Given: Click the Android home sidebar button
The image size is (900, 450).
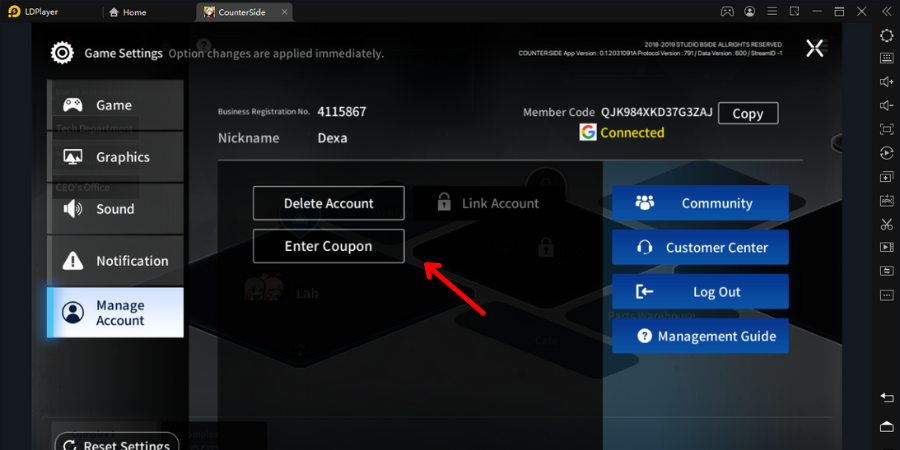Looking at the screenshot, I should 886,426.
